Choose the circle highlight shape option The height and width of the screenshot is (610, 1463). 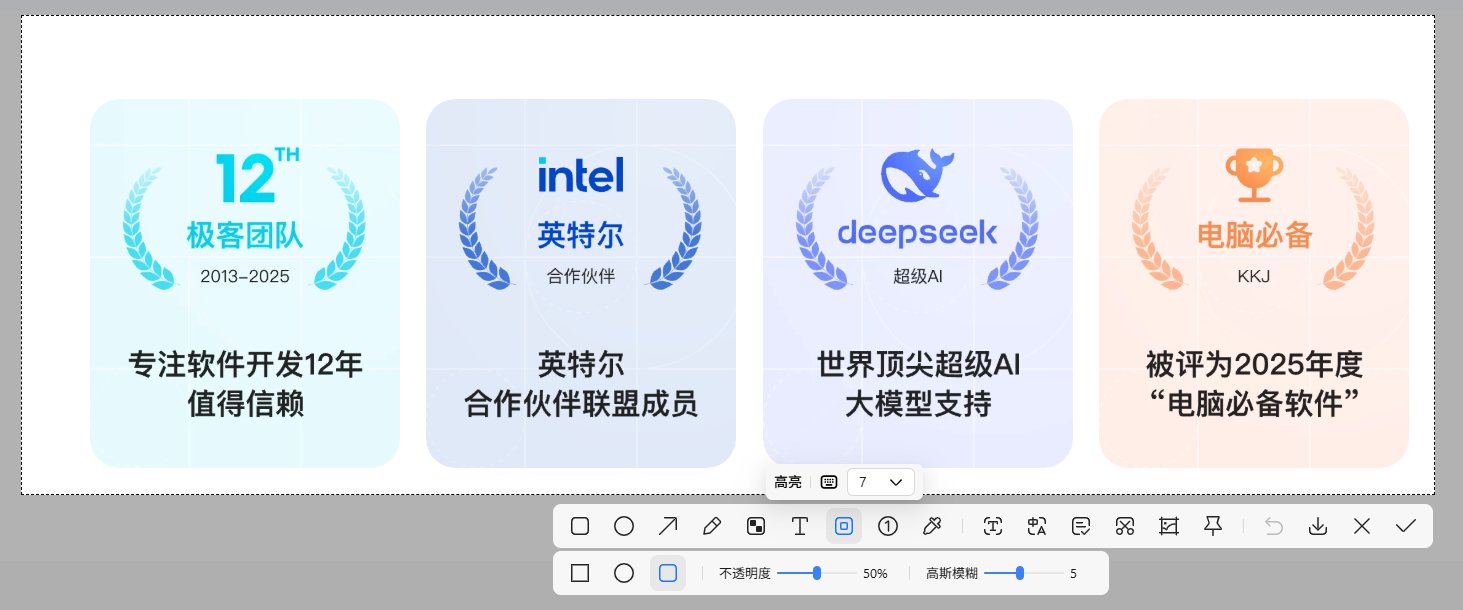pyautogui.click(x=624, y=573)
